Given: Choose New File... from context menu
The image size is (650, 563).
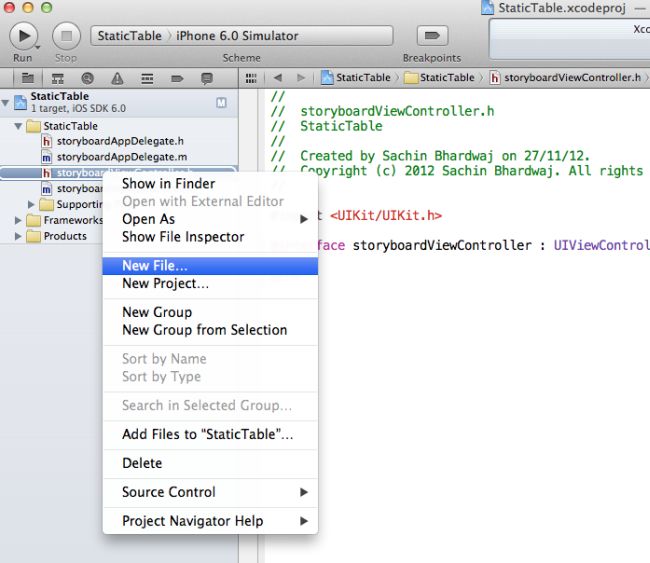Looking at the screenshot, I should [210, 266].
